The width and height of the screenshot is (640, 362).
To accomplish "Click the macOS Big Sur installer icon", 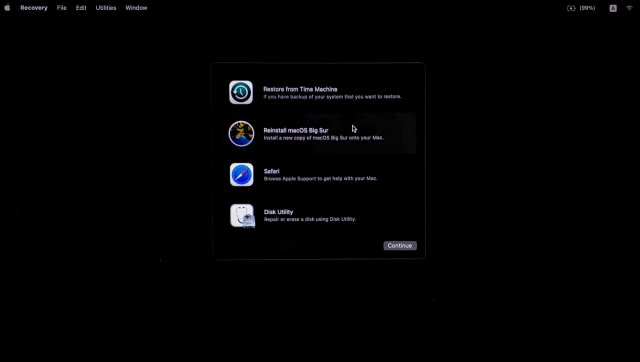I will [x=241, y=133].
